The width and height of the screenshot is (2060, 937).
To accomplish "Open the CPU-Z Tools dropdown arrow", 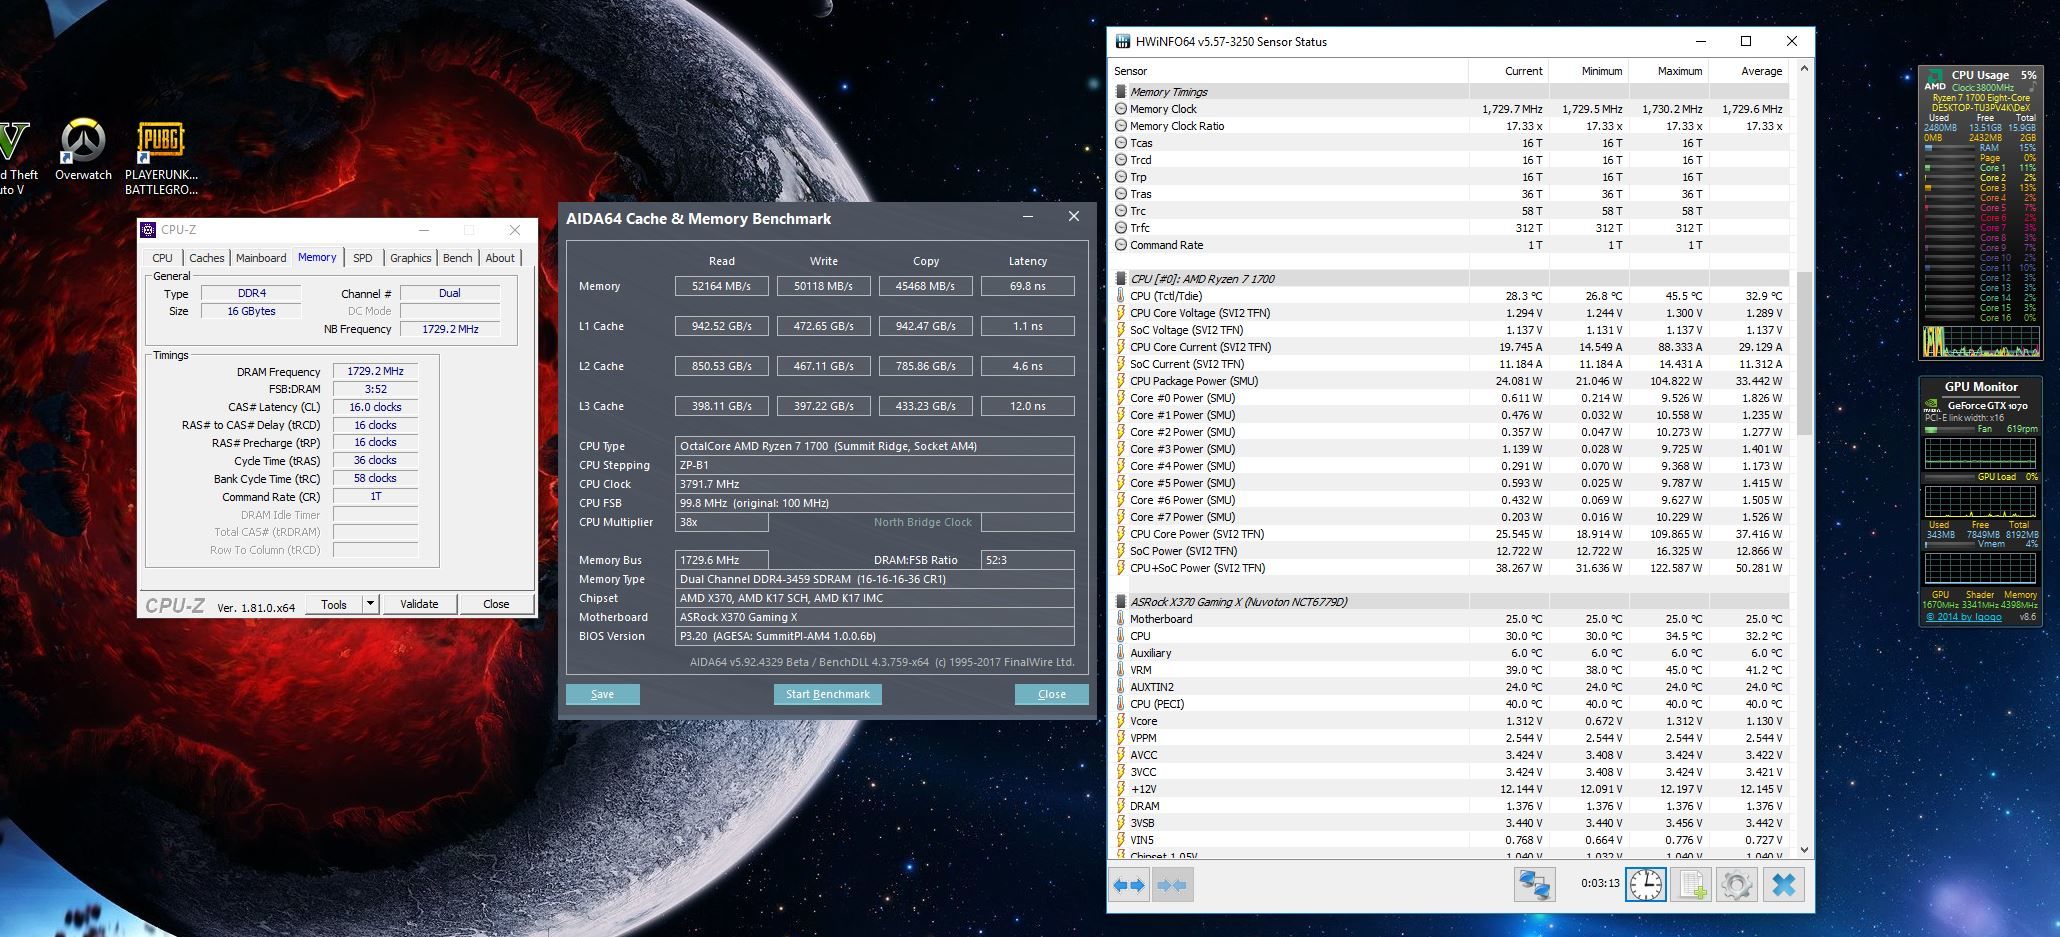I will 370,604.
